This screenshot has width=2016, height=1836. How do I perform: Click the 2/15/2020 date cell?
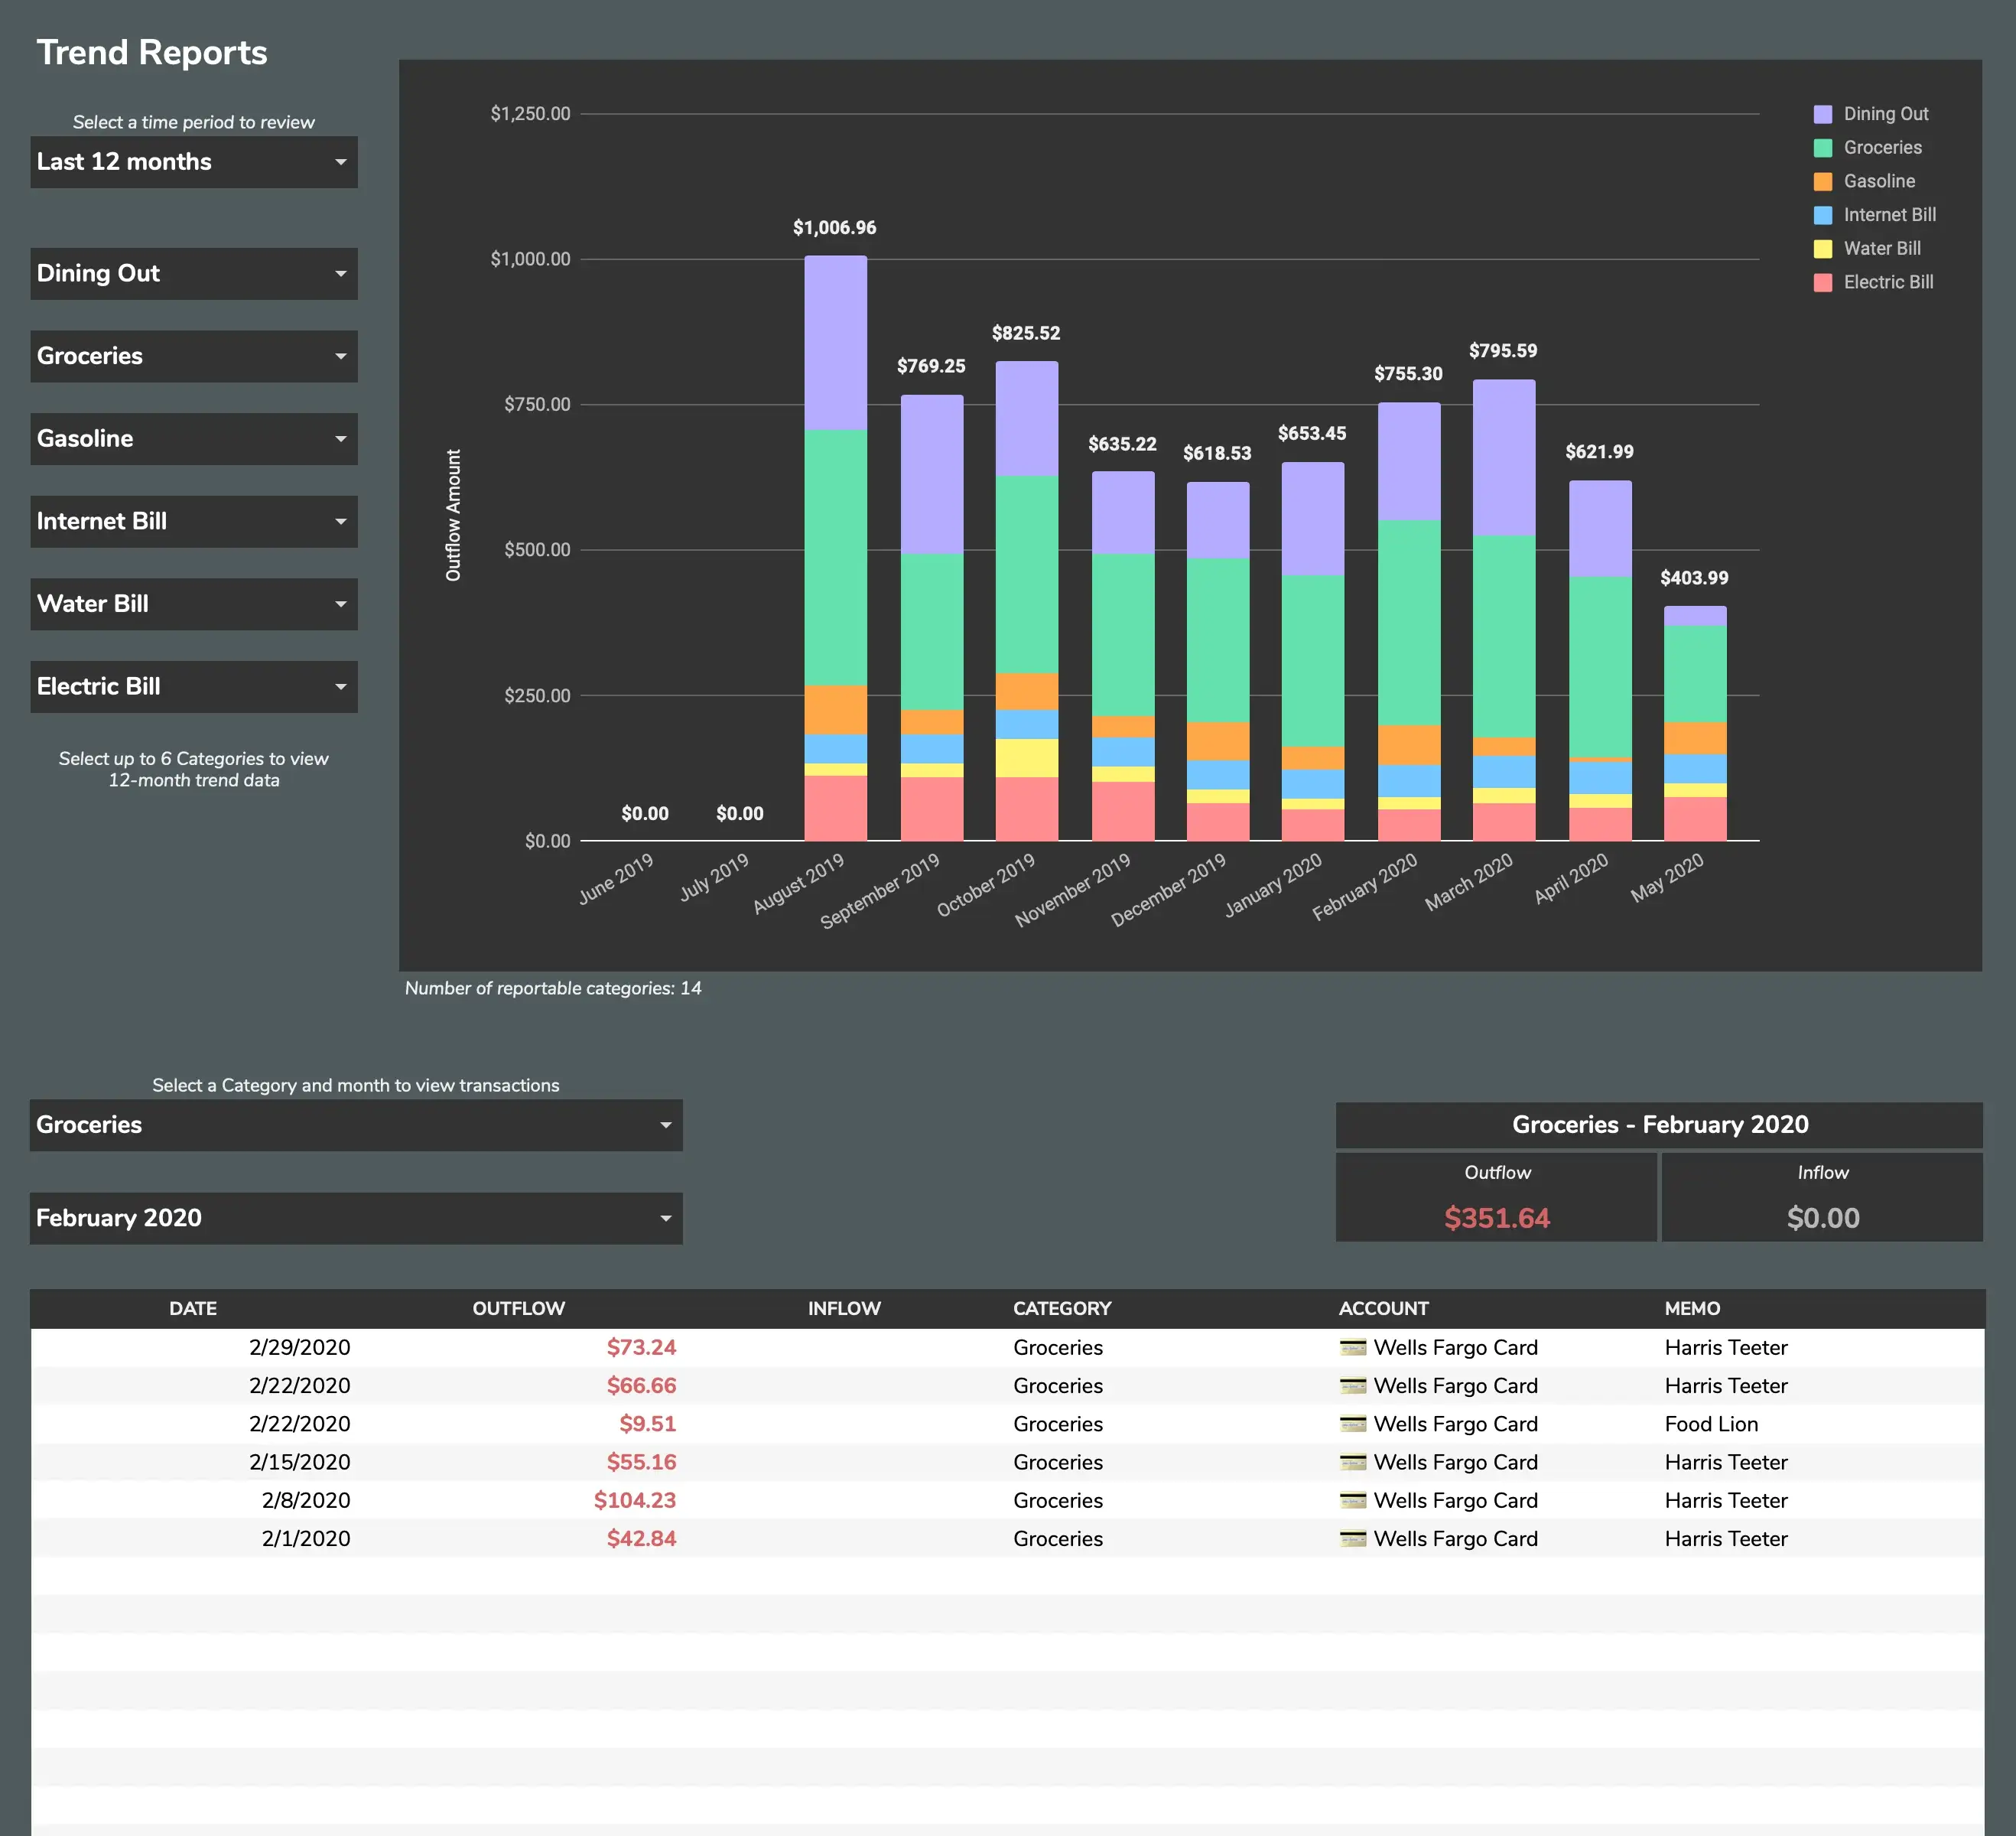[x=300, y=1462]
